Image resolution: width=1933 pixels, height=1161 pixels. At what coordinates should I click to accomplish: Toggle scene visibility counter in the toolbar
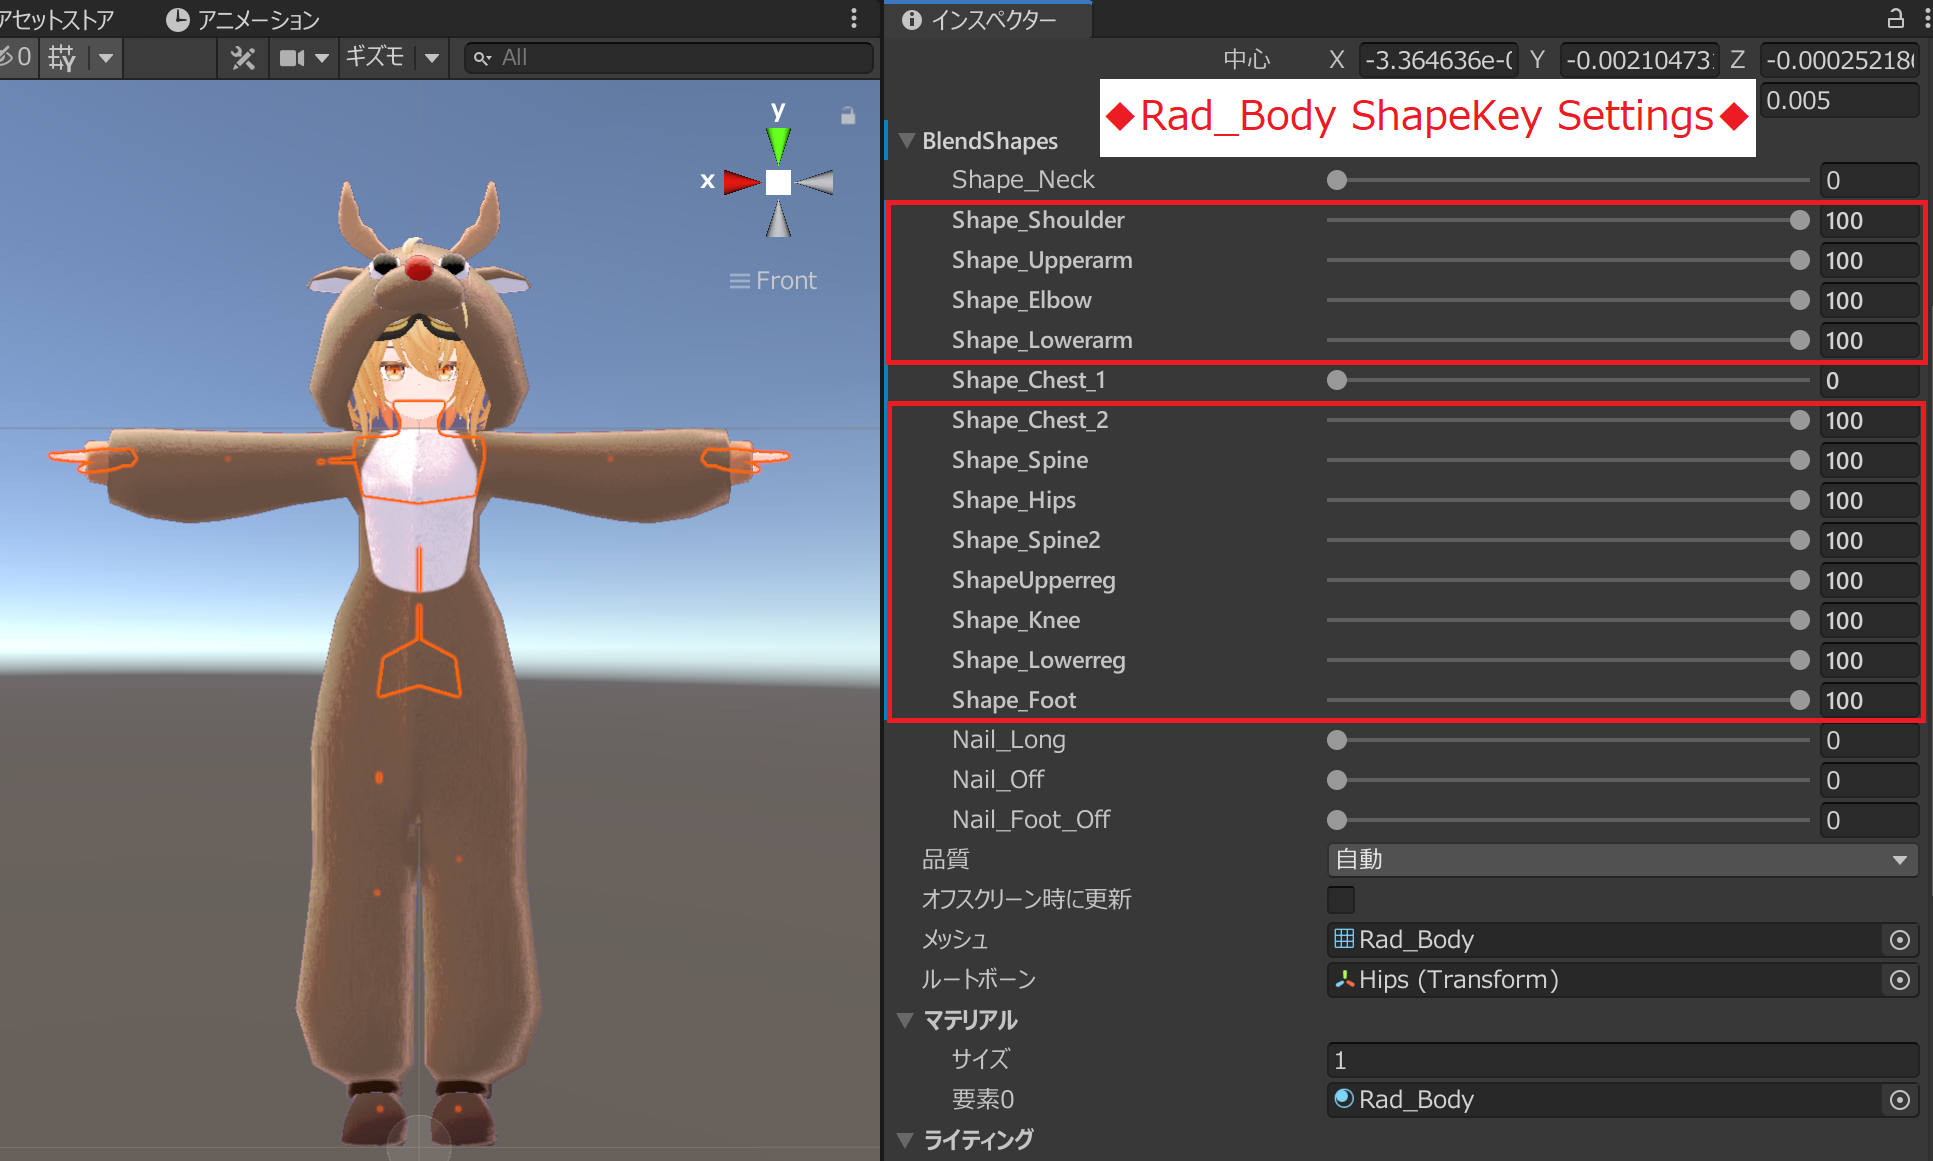click(14, 57)
